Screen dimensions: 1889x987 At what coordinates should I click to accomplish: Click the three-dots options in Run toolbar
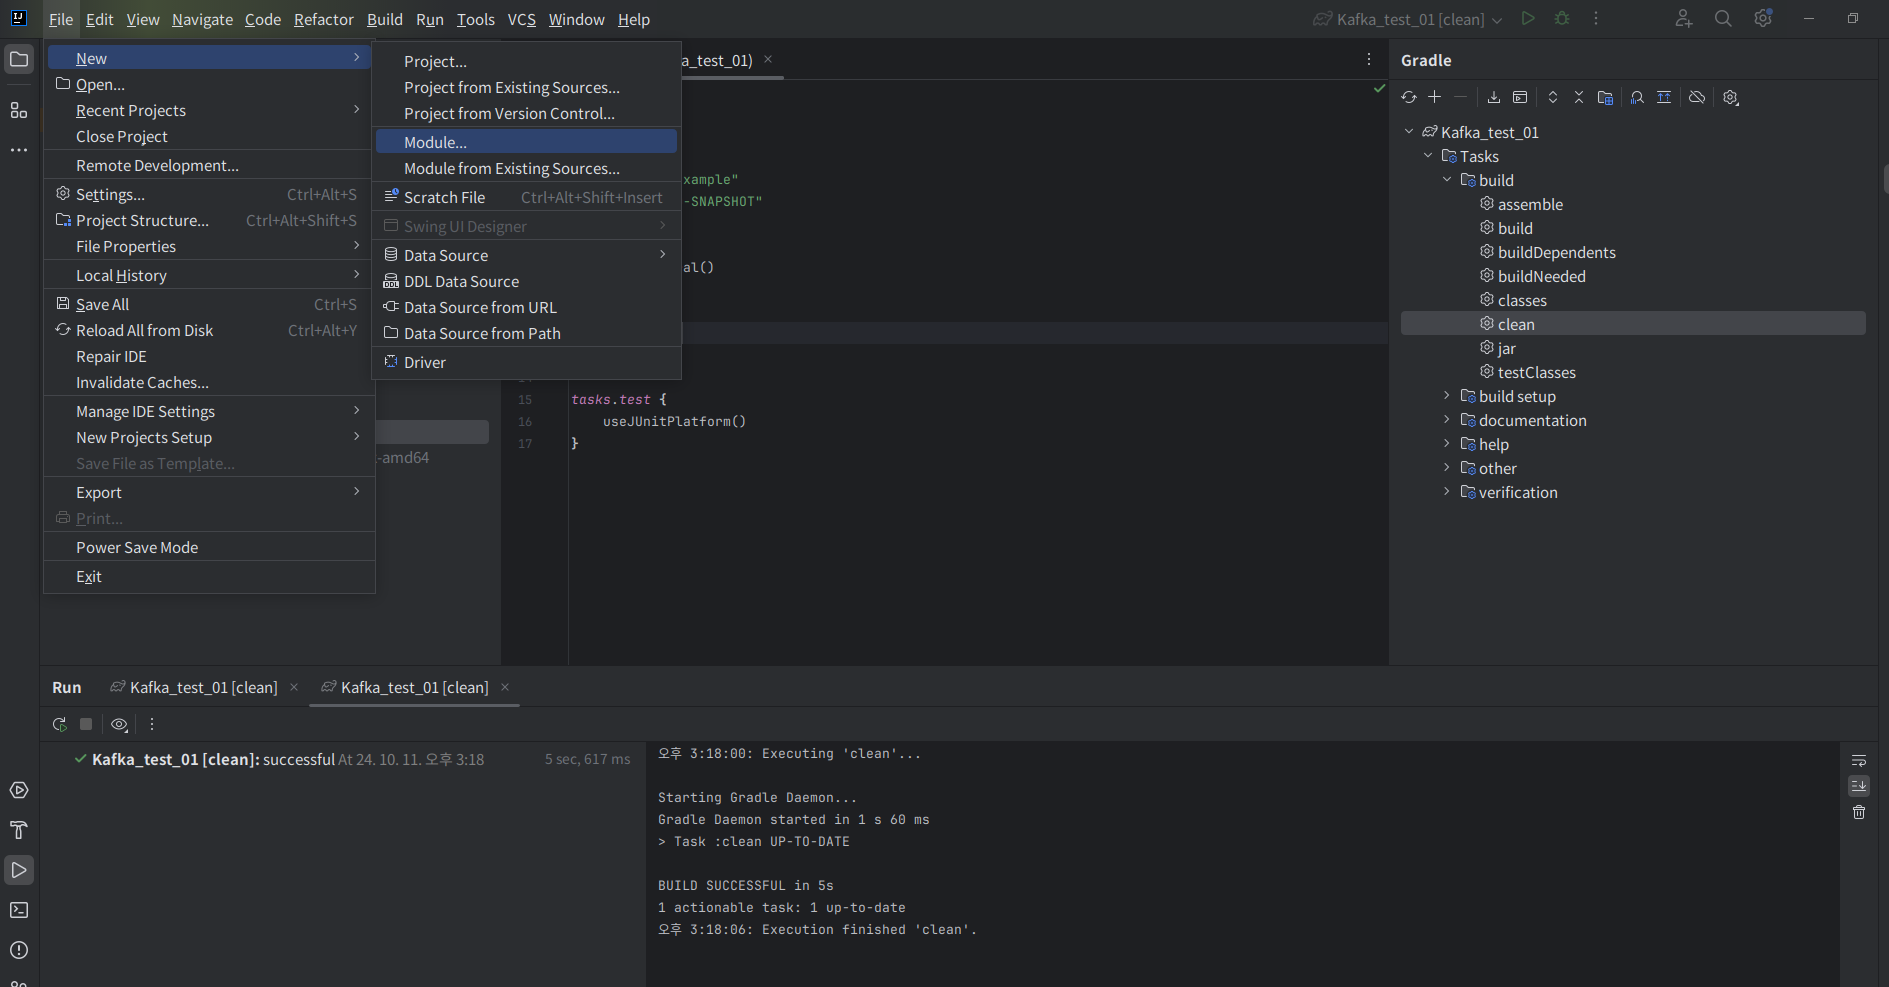click(x=152, y=724)
